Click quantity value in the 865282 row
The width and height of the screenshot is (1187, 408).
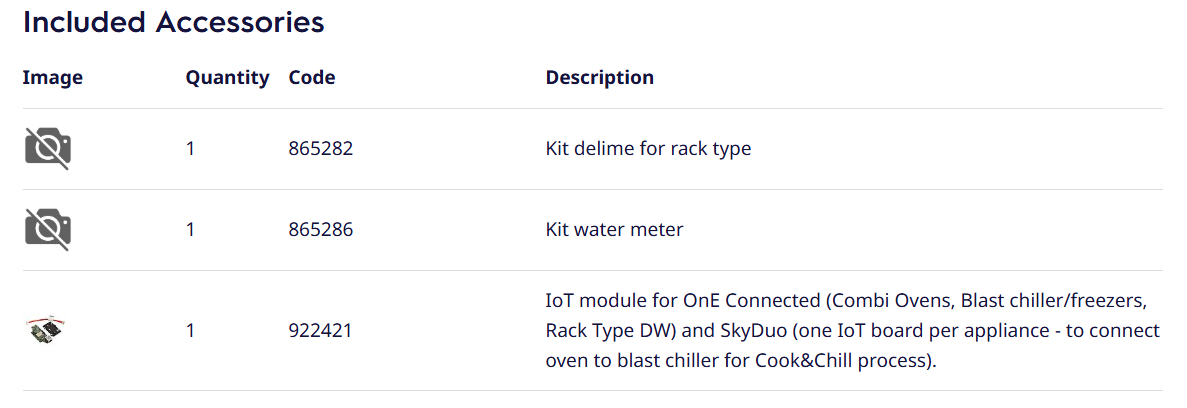click(190, 149)
